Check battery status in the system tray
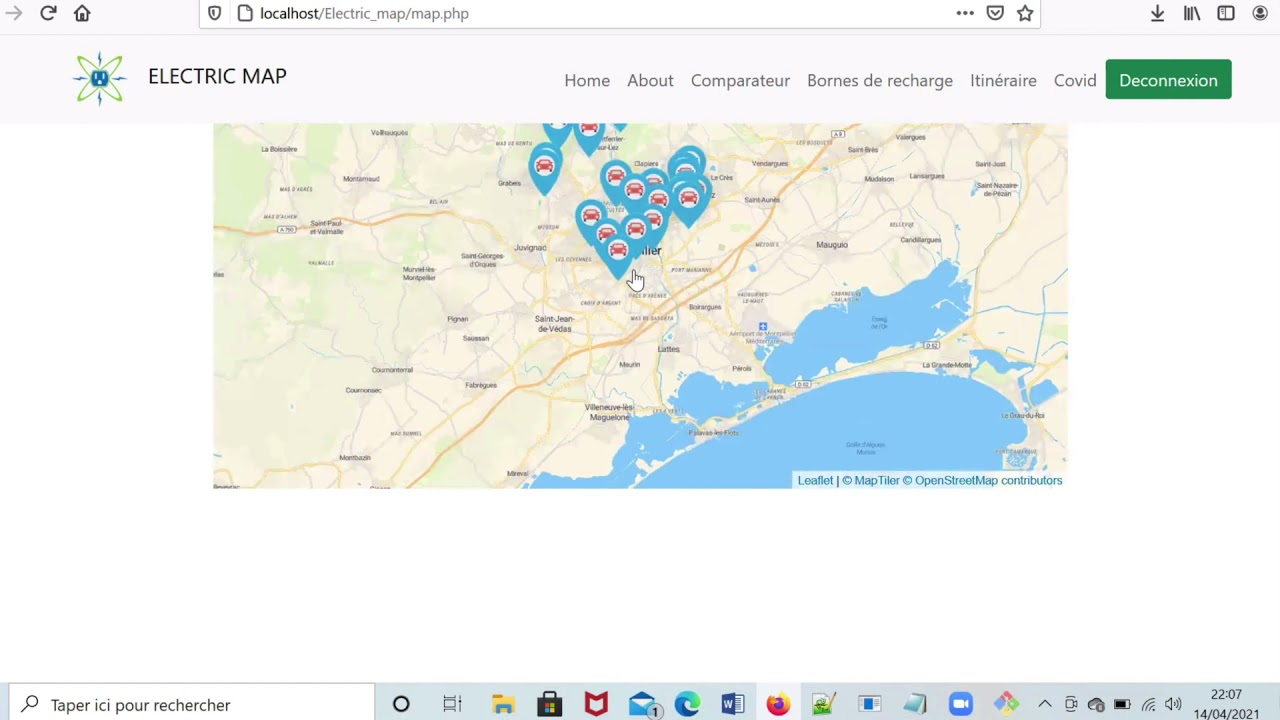 click(x=1122, y=704)
